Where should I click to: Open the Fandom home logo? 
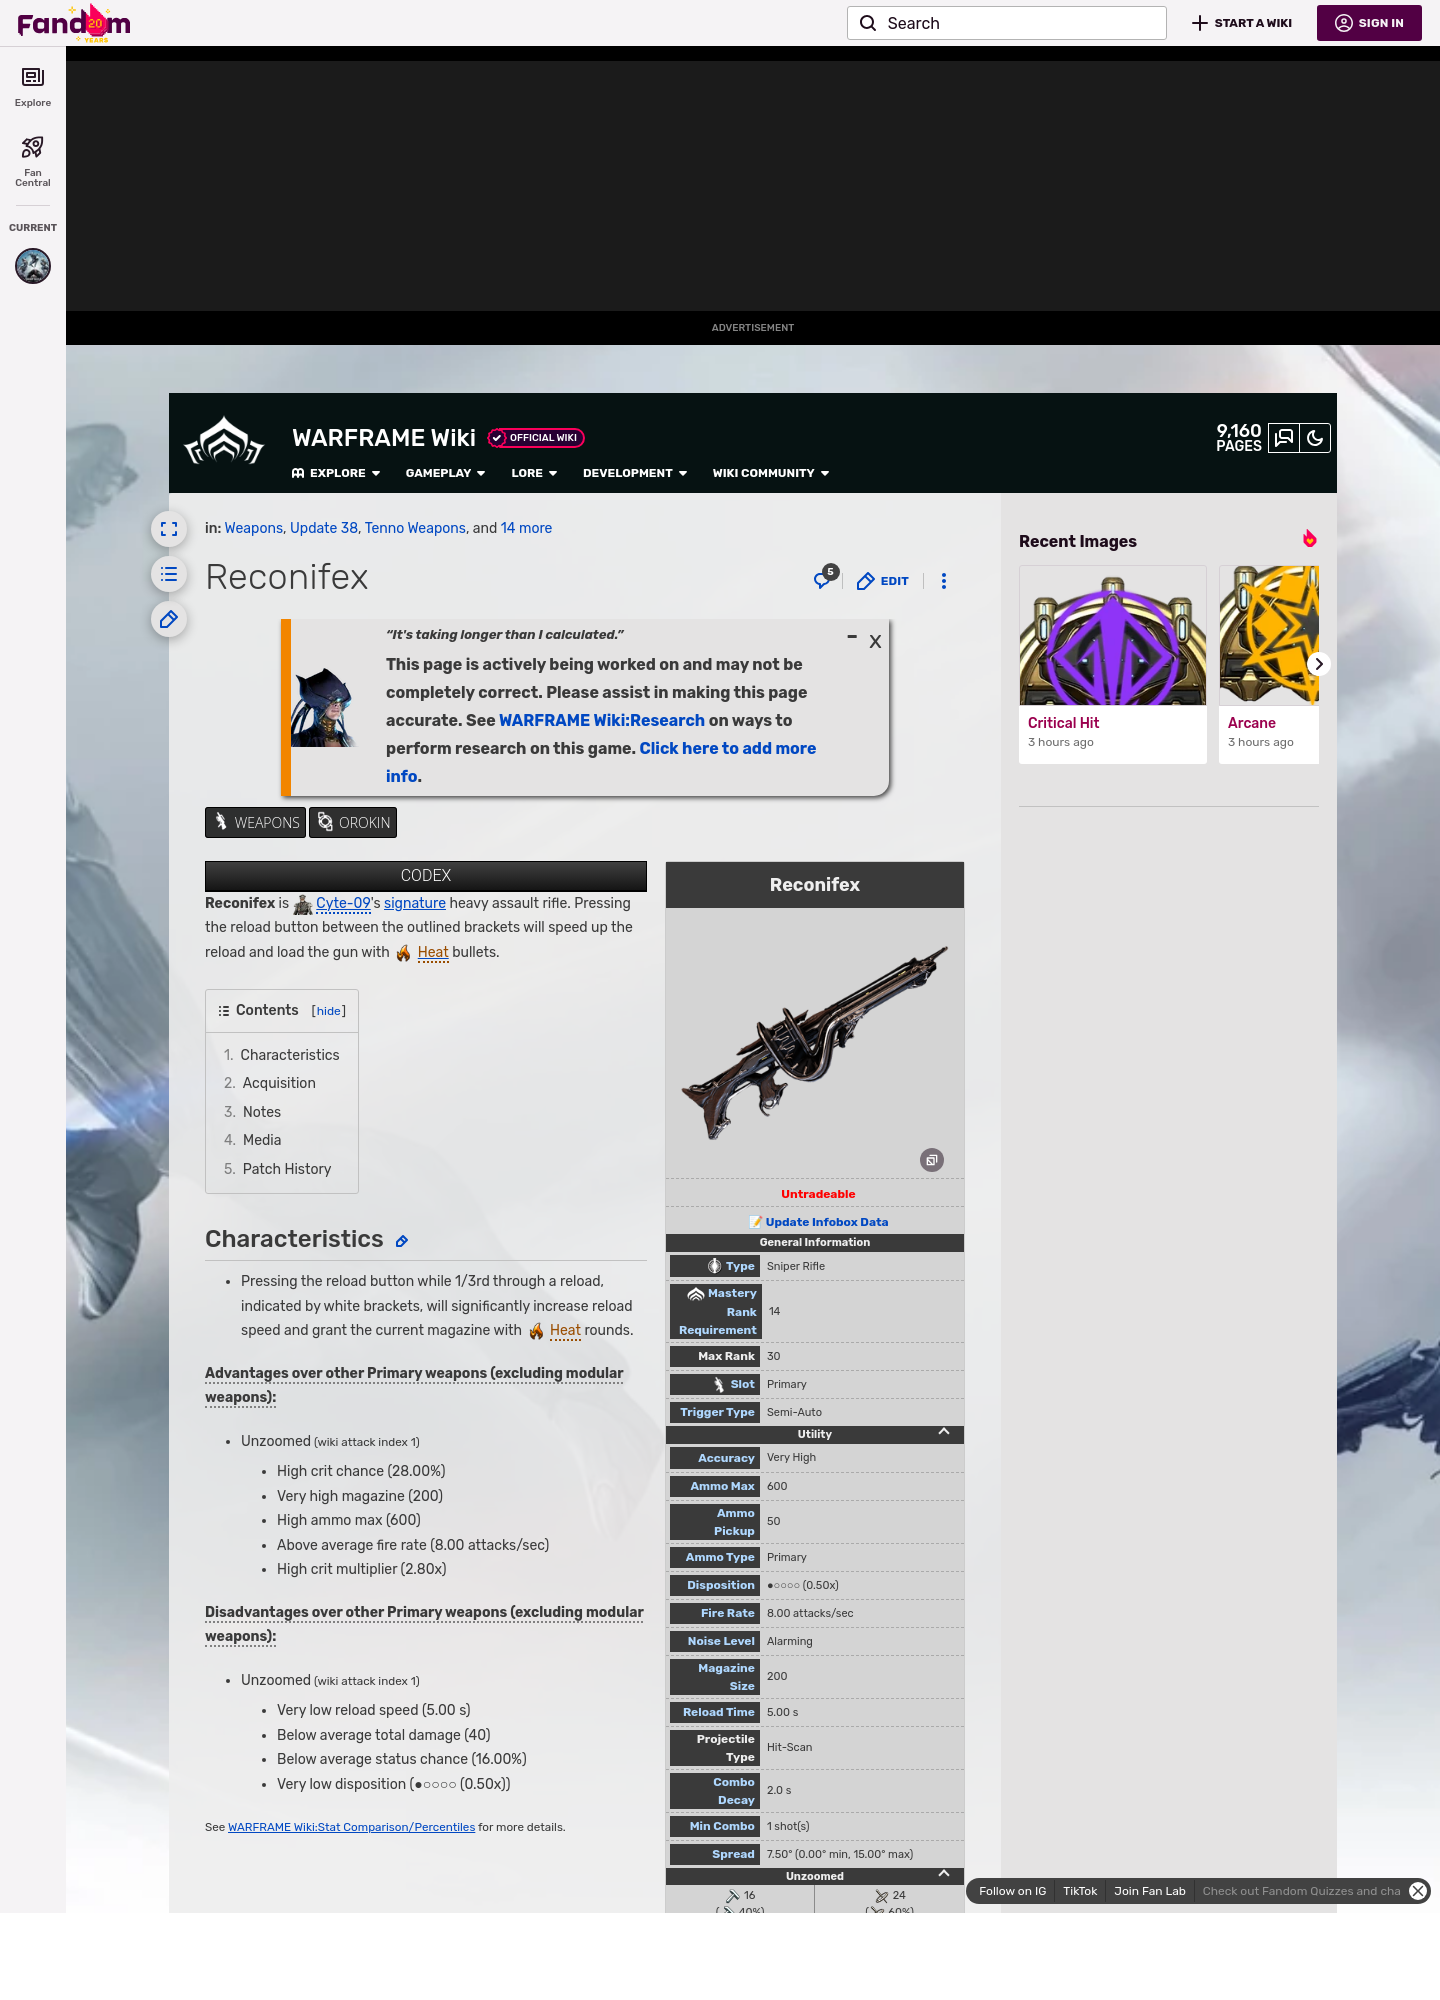coord(74,23)
